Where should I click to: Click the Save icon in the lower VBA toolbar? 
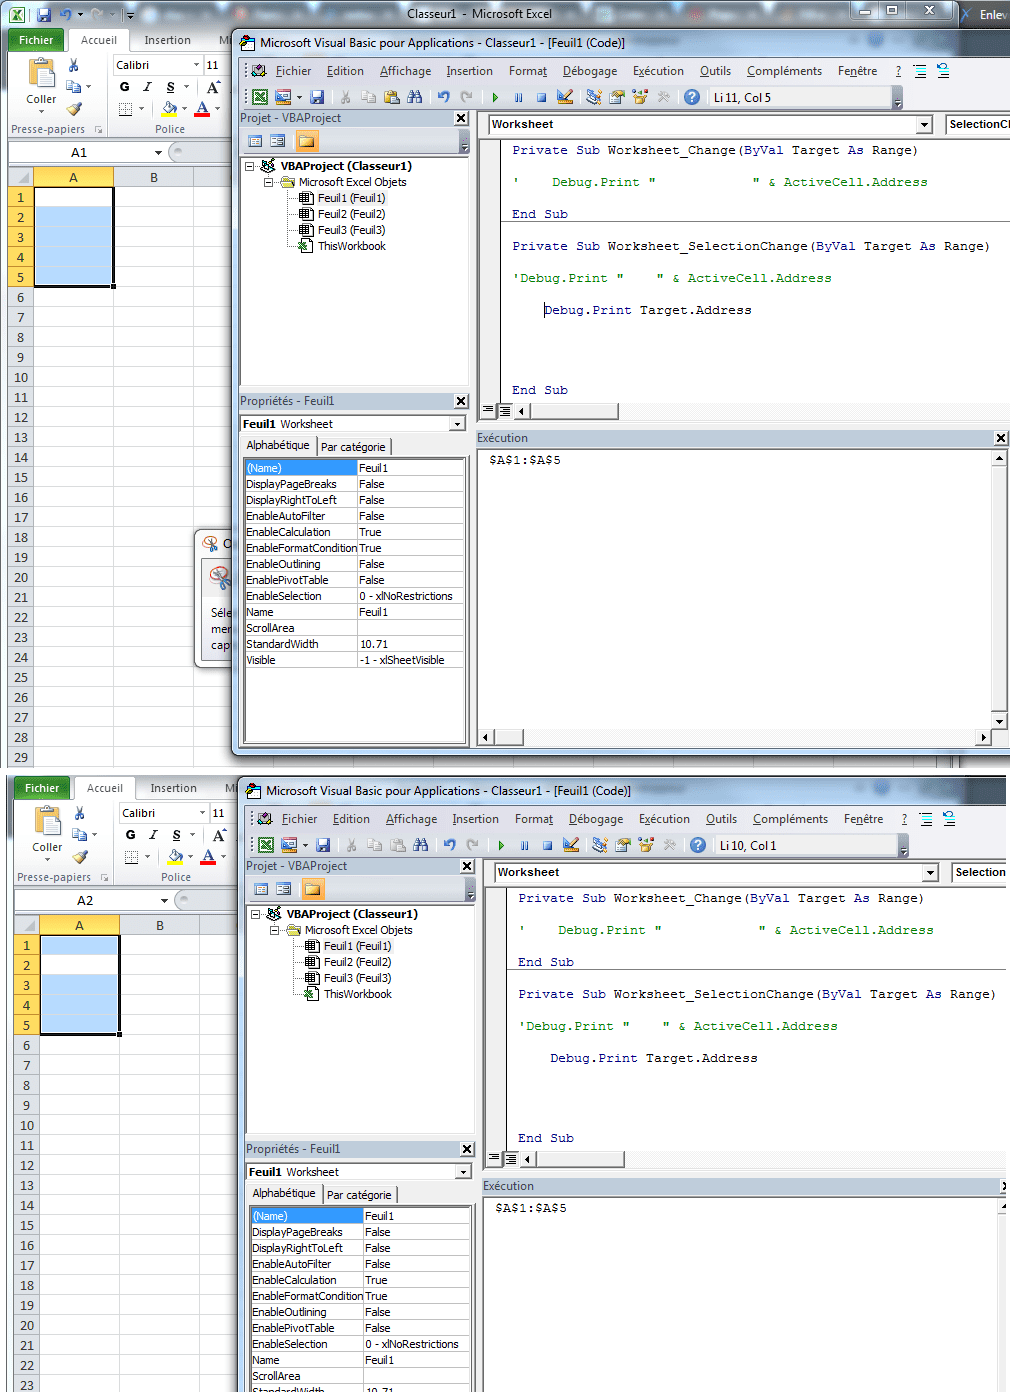[323, 845]
